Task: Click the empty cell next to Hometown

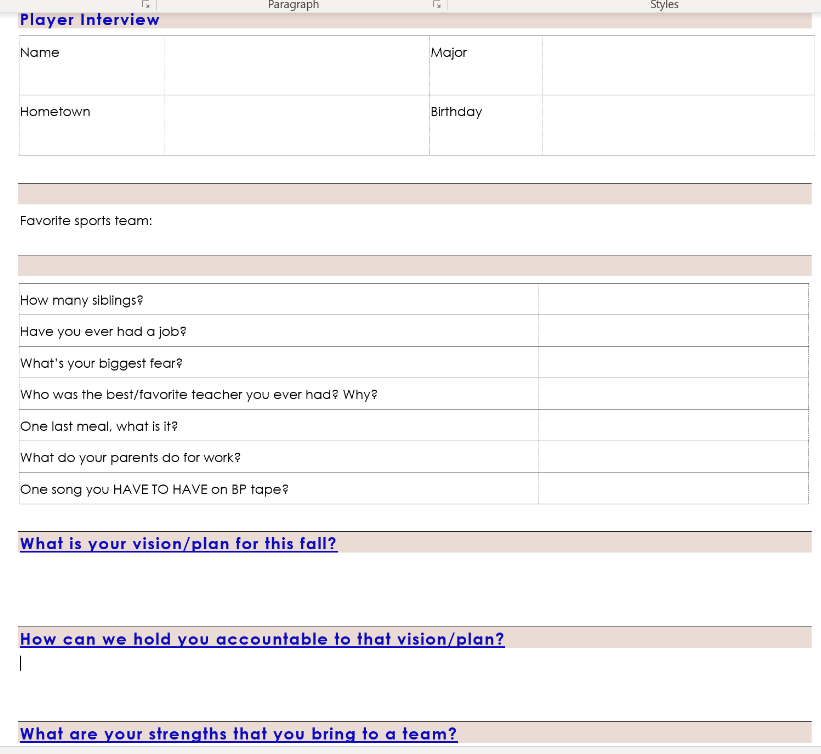Action: (297, 126)
